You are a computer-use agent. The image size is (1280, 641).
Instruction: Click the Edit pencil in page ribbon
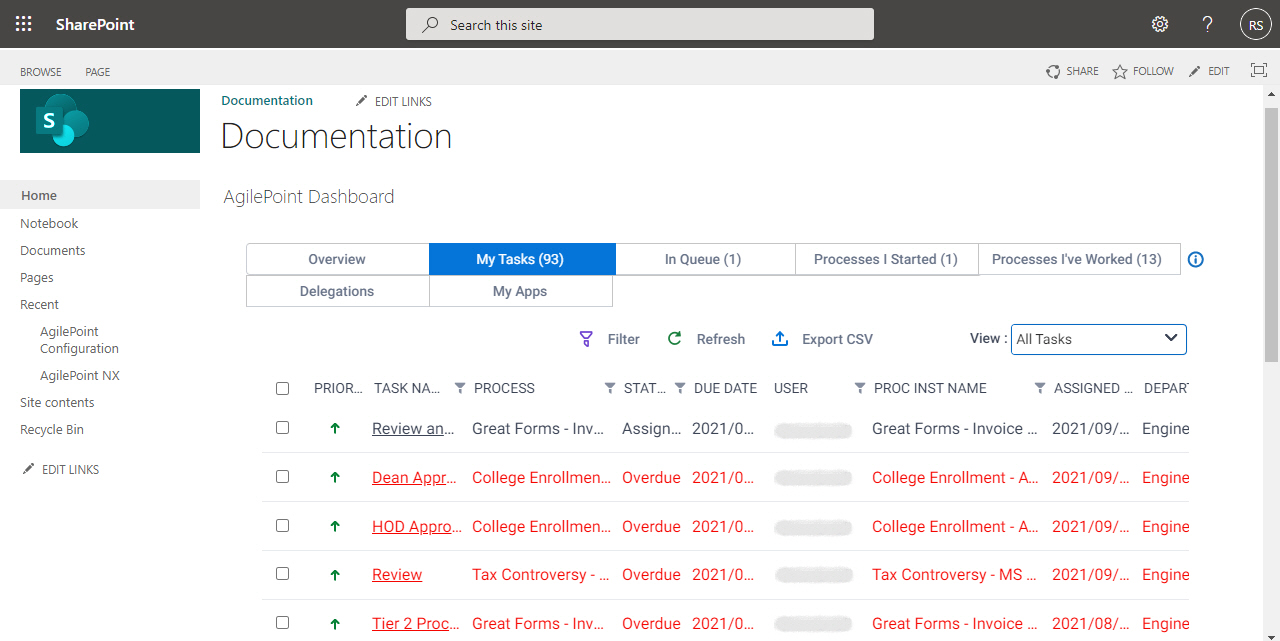[1195, 71]
